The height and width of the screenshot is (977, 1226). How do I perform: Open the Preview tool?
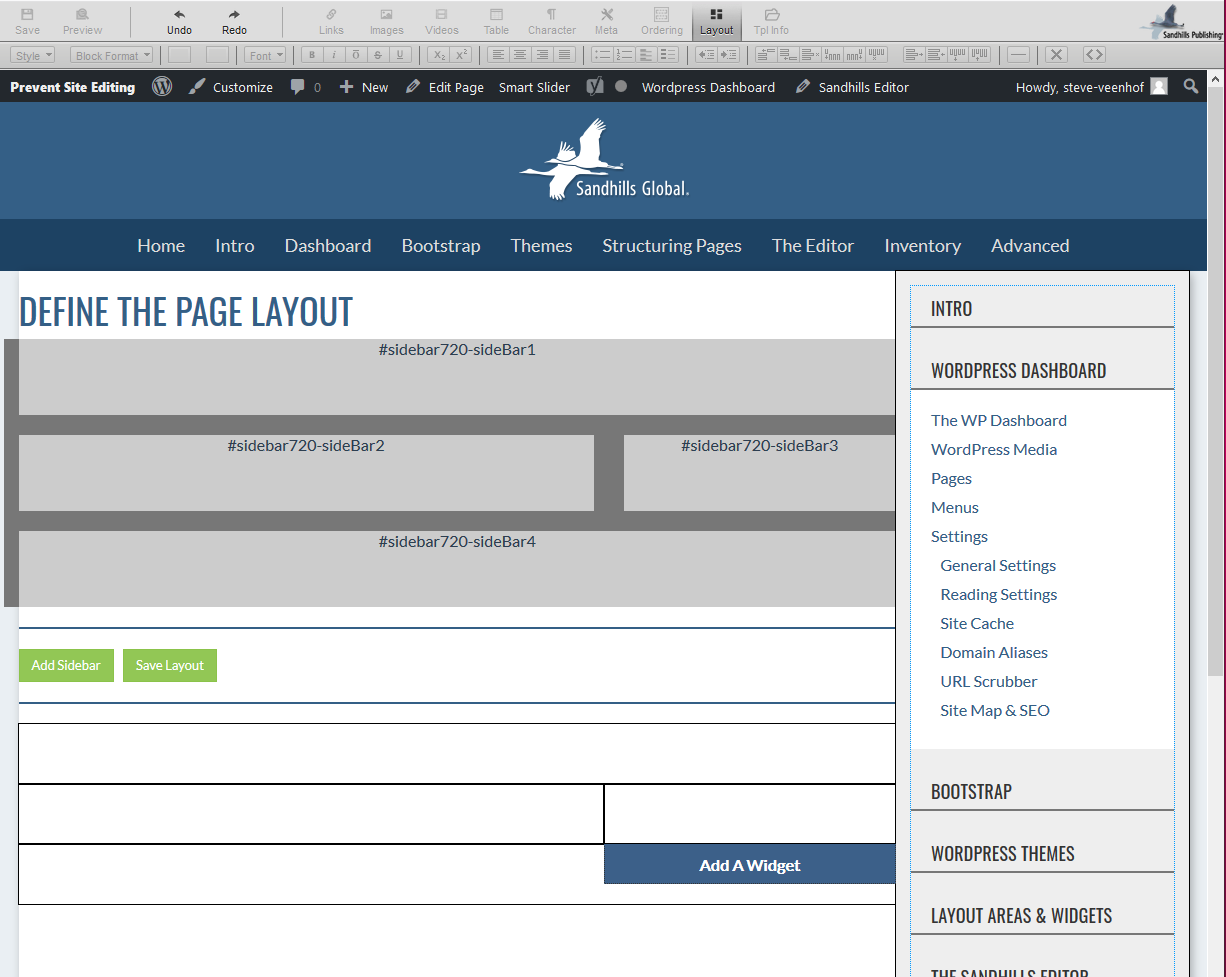(x=82, y=21)
